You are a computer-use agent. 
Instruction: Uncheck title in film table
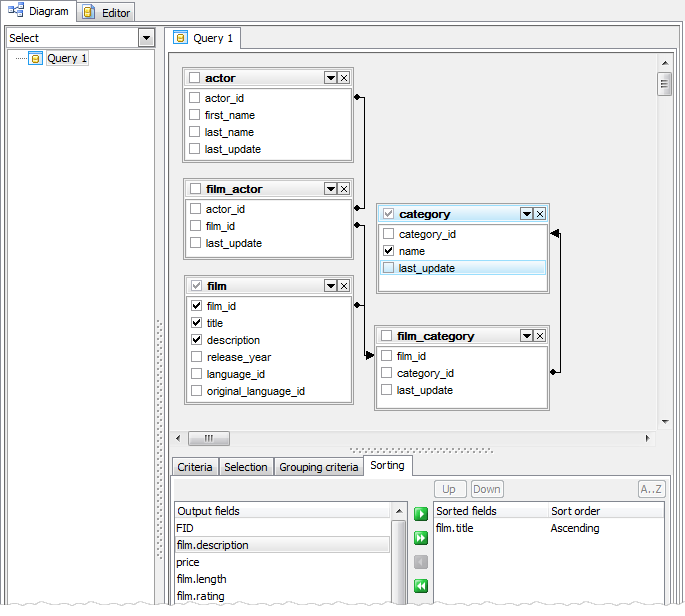point(197,323)
